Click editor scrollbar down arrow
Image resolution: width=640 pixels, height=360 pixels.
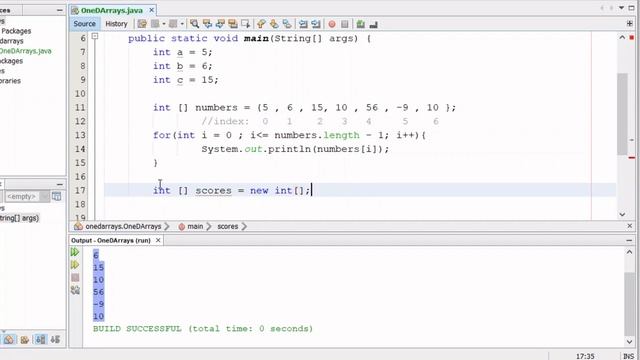tap(622, 214)
